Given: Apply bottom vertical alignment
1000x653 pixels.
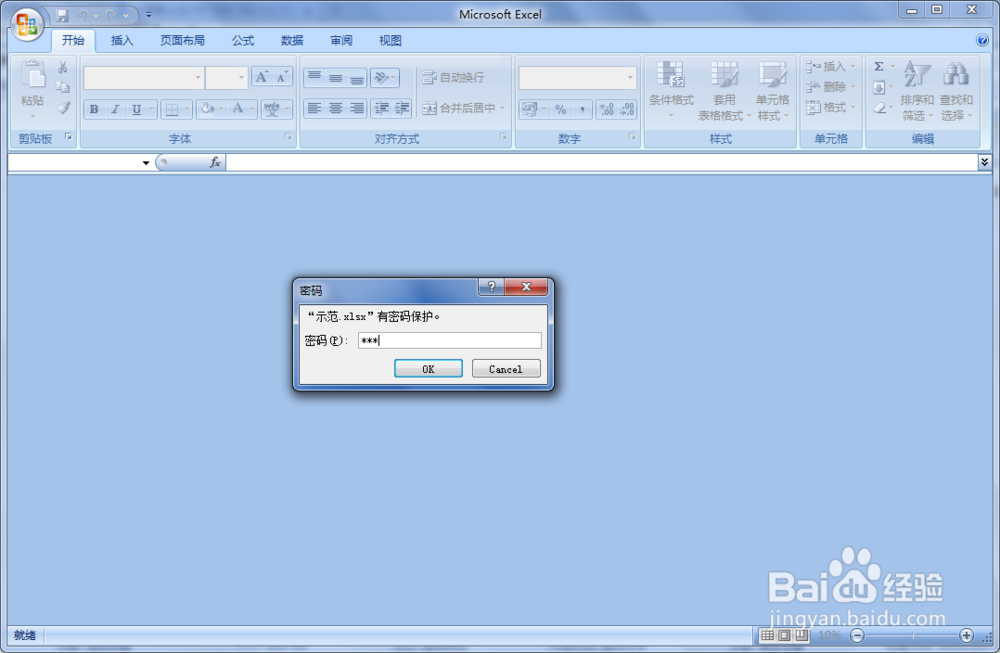Looking at the screenshot, I should click(x=357, y=78).
